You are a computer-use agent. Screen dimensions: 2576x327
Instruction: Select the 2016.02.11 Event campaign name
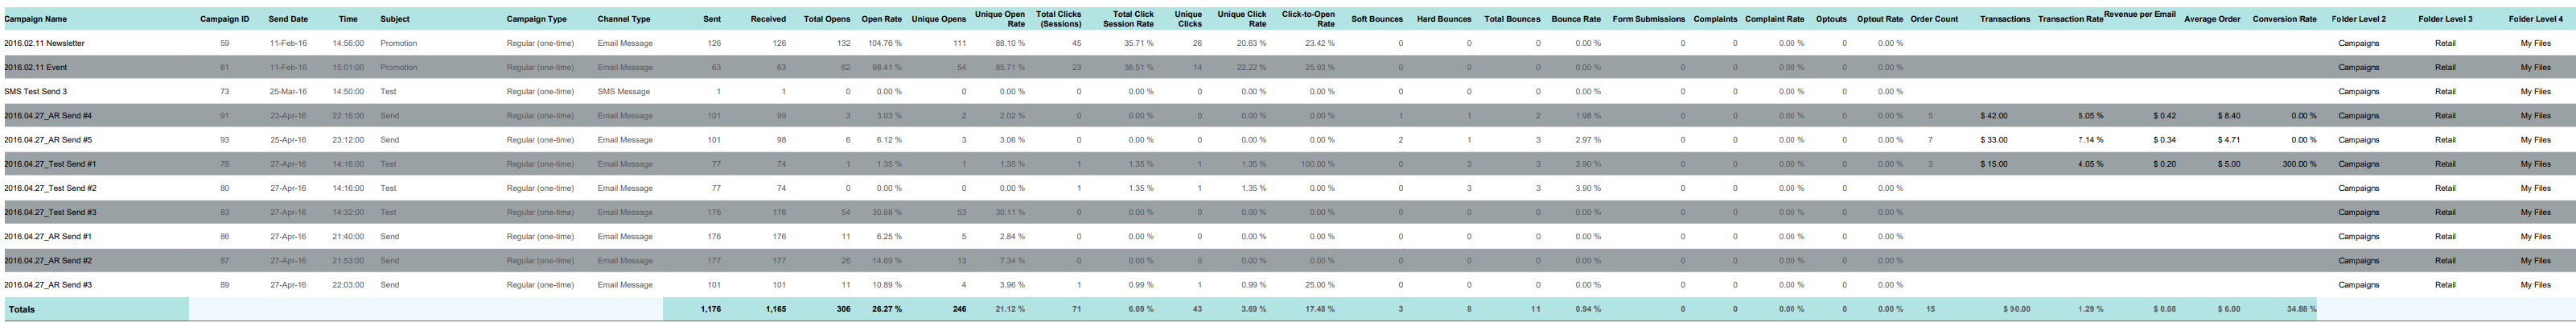tap(35, 68)
